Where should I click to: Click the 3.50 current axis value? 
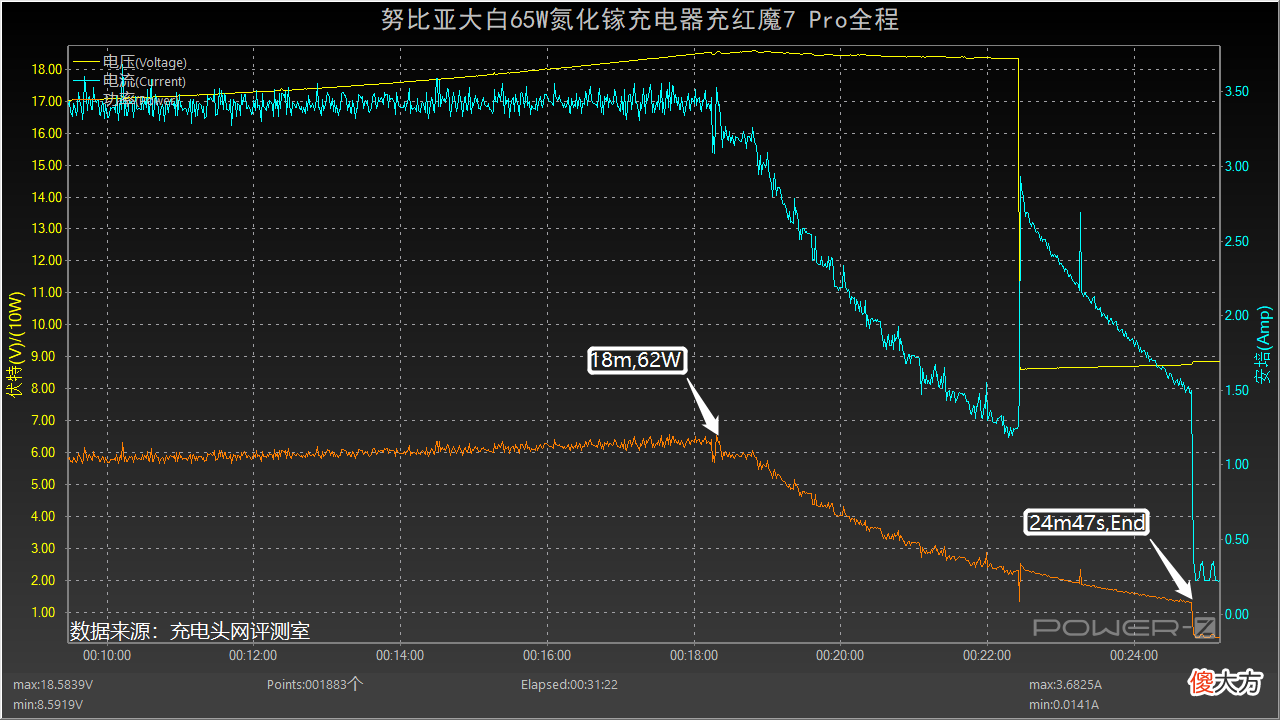click(1236, 91)
